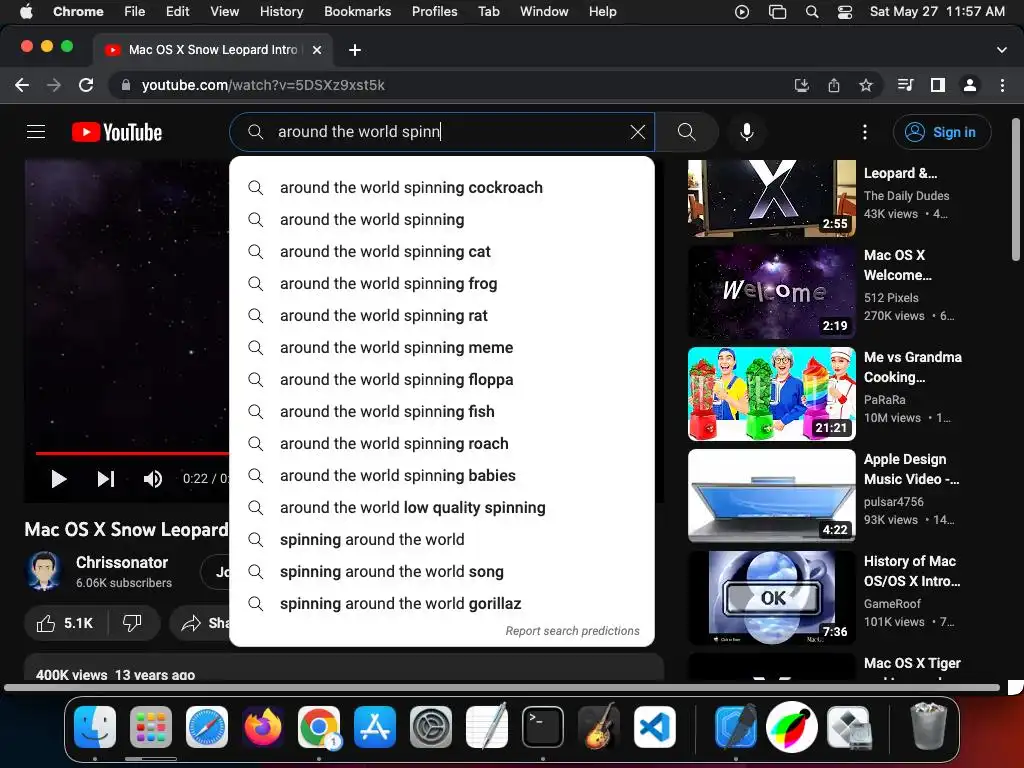Choose suggestion 'spinning around the world gorillaz'
This screenshot has width=1024, height=768.
tap(441, 603)
